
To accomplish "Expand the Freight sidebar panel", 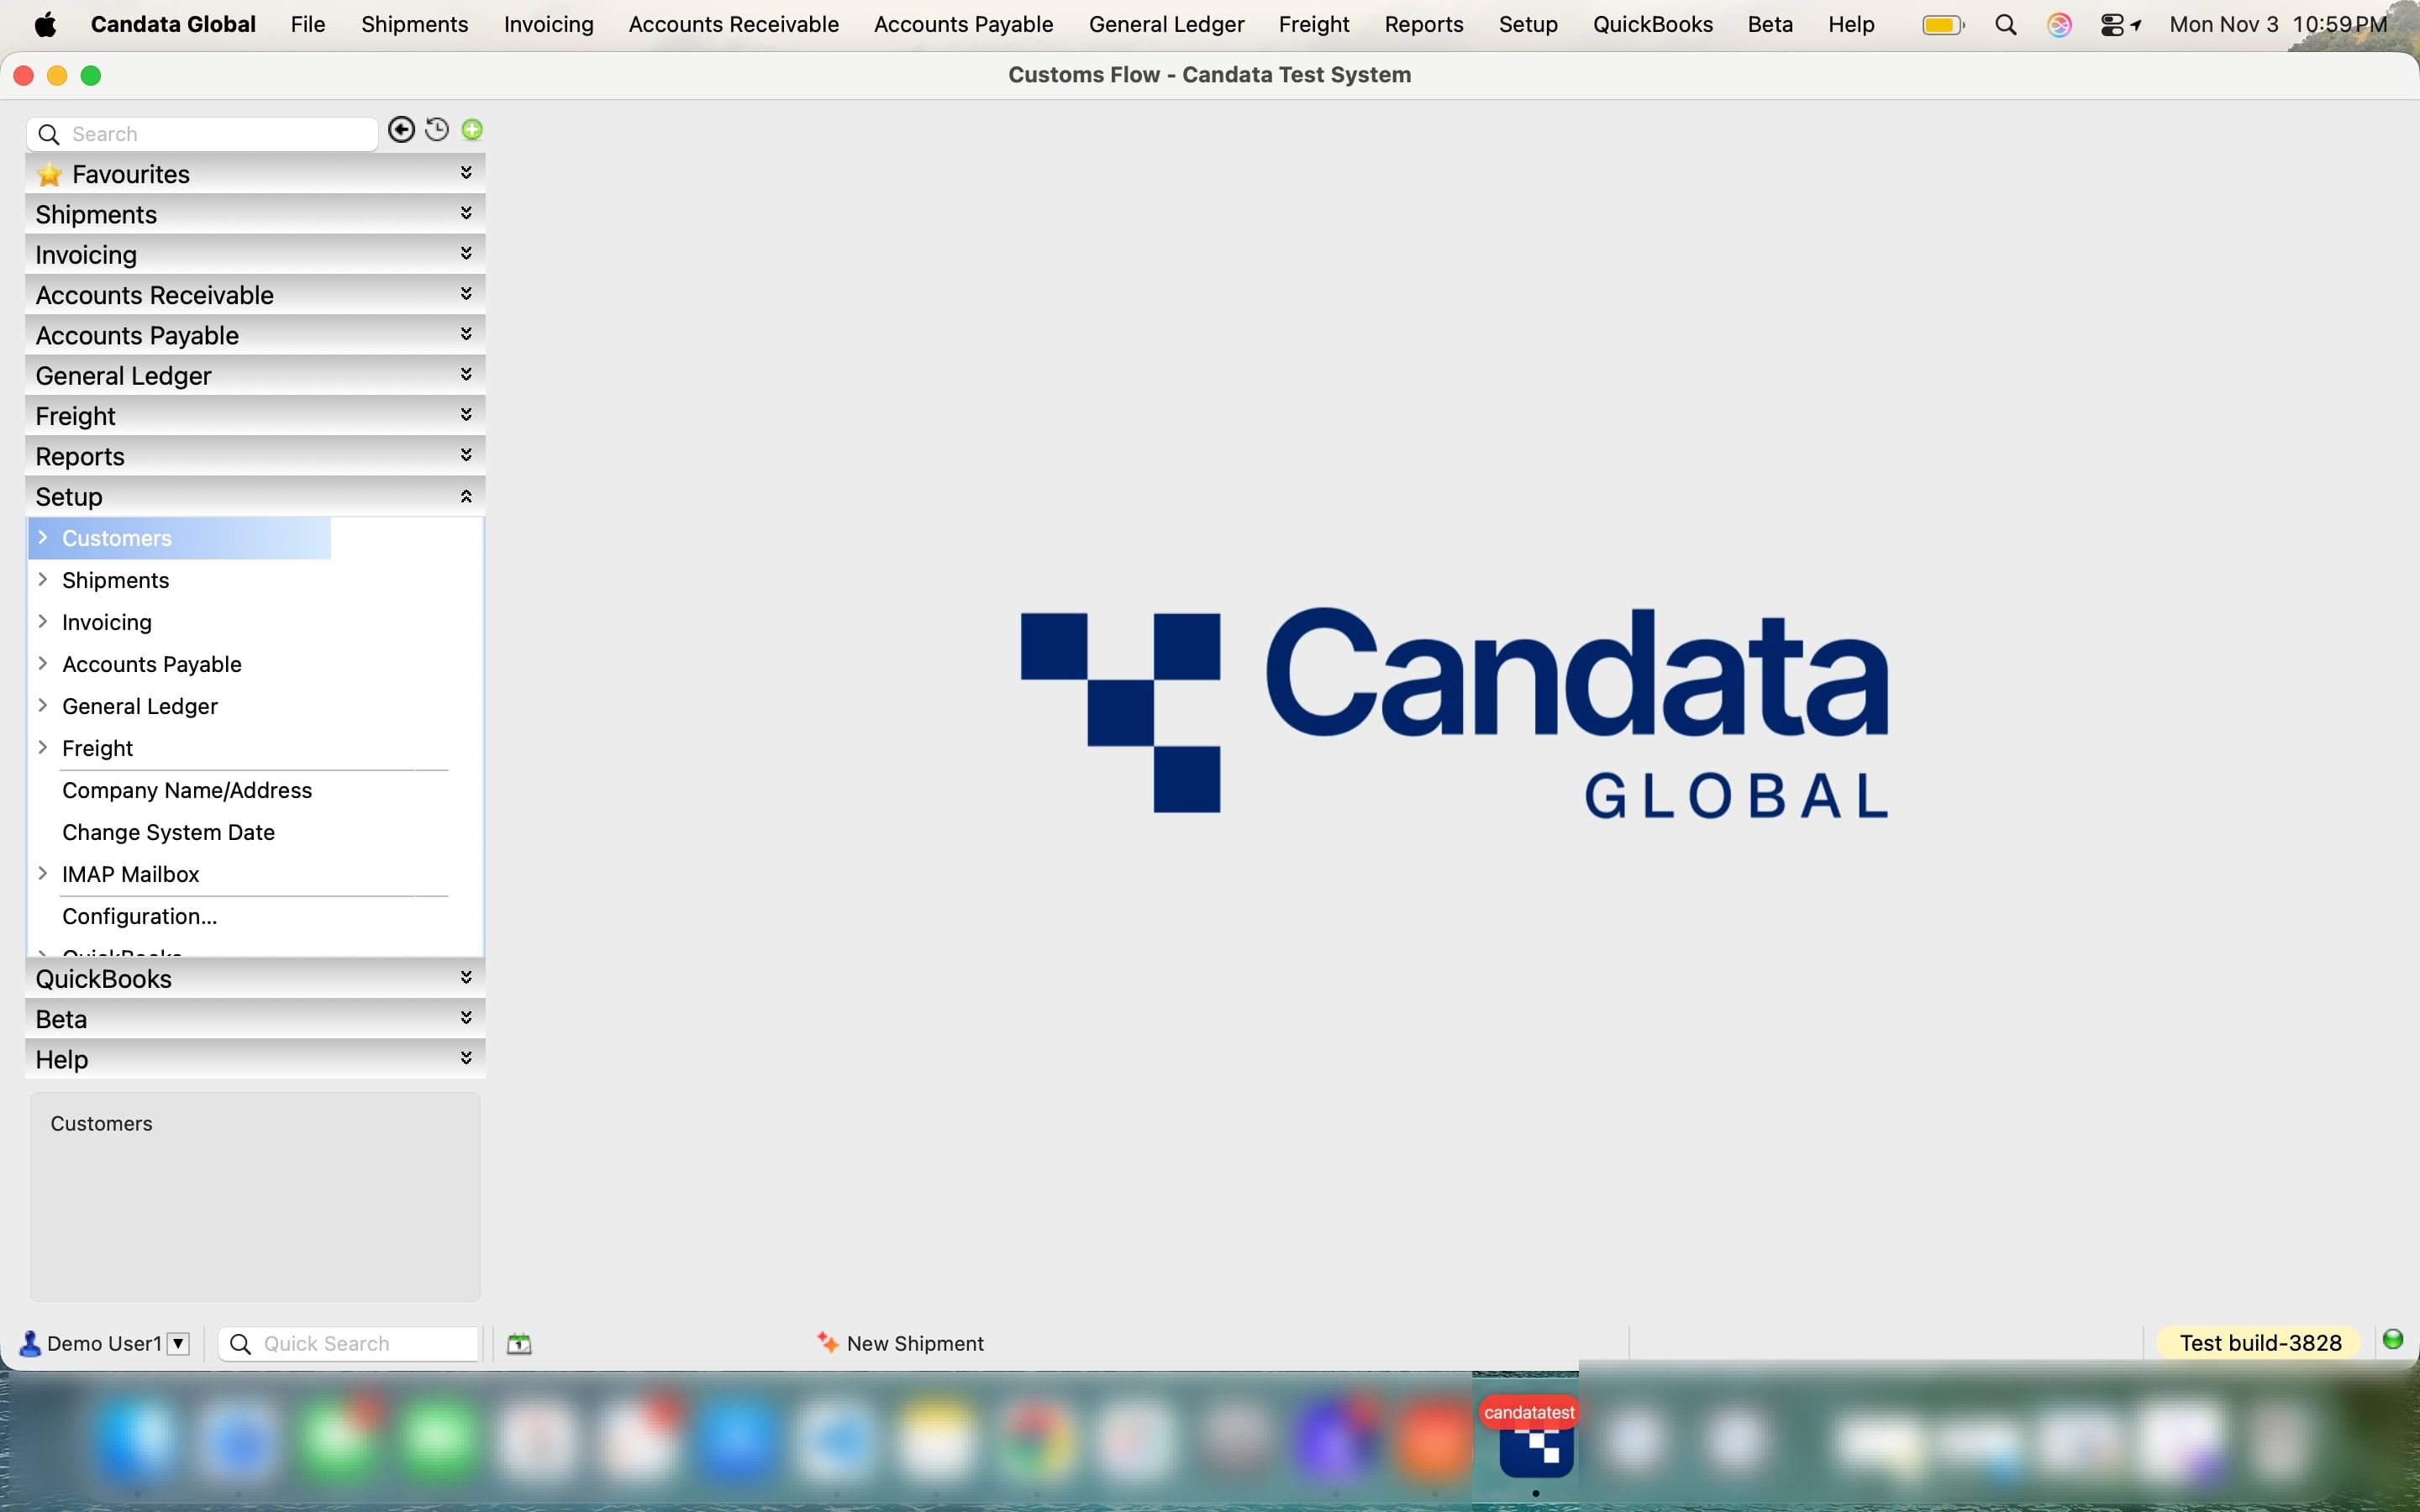I will tap(466, 414).
